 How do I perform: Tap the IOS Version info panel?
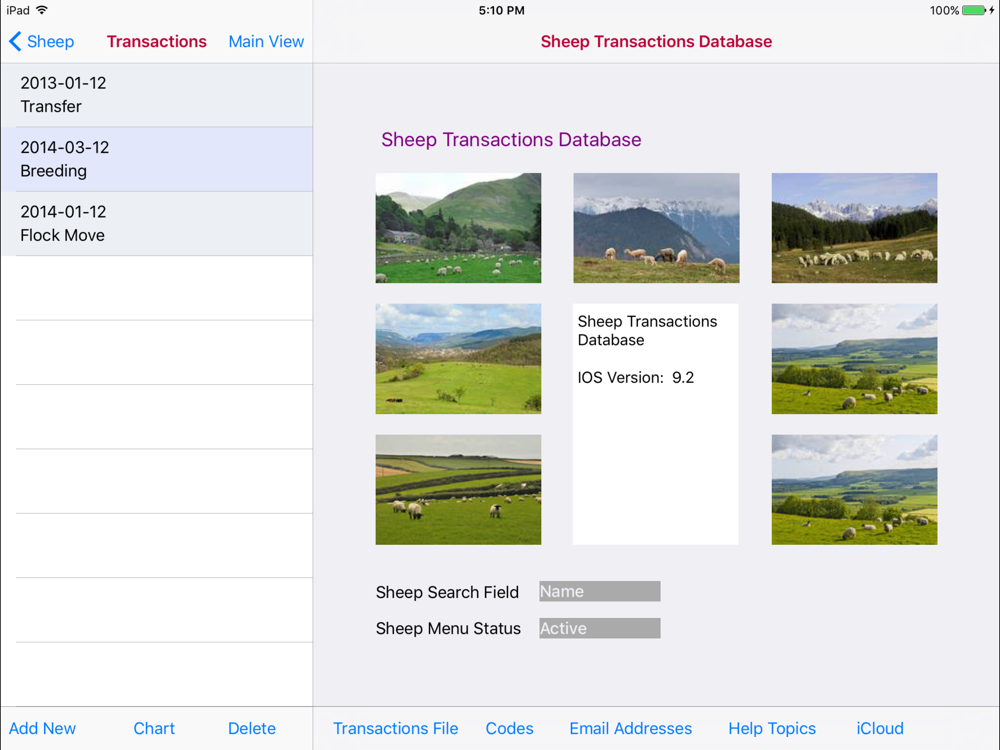[656, 424]
